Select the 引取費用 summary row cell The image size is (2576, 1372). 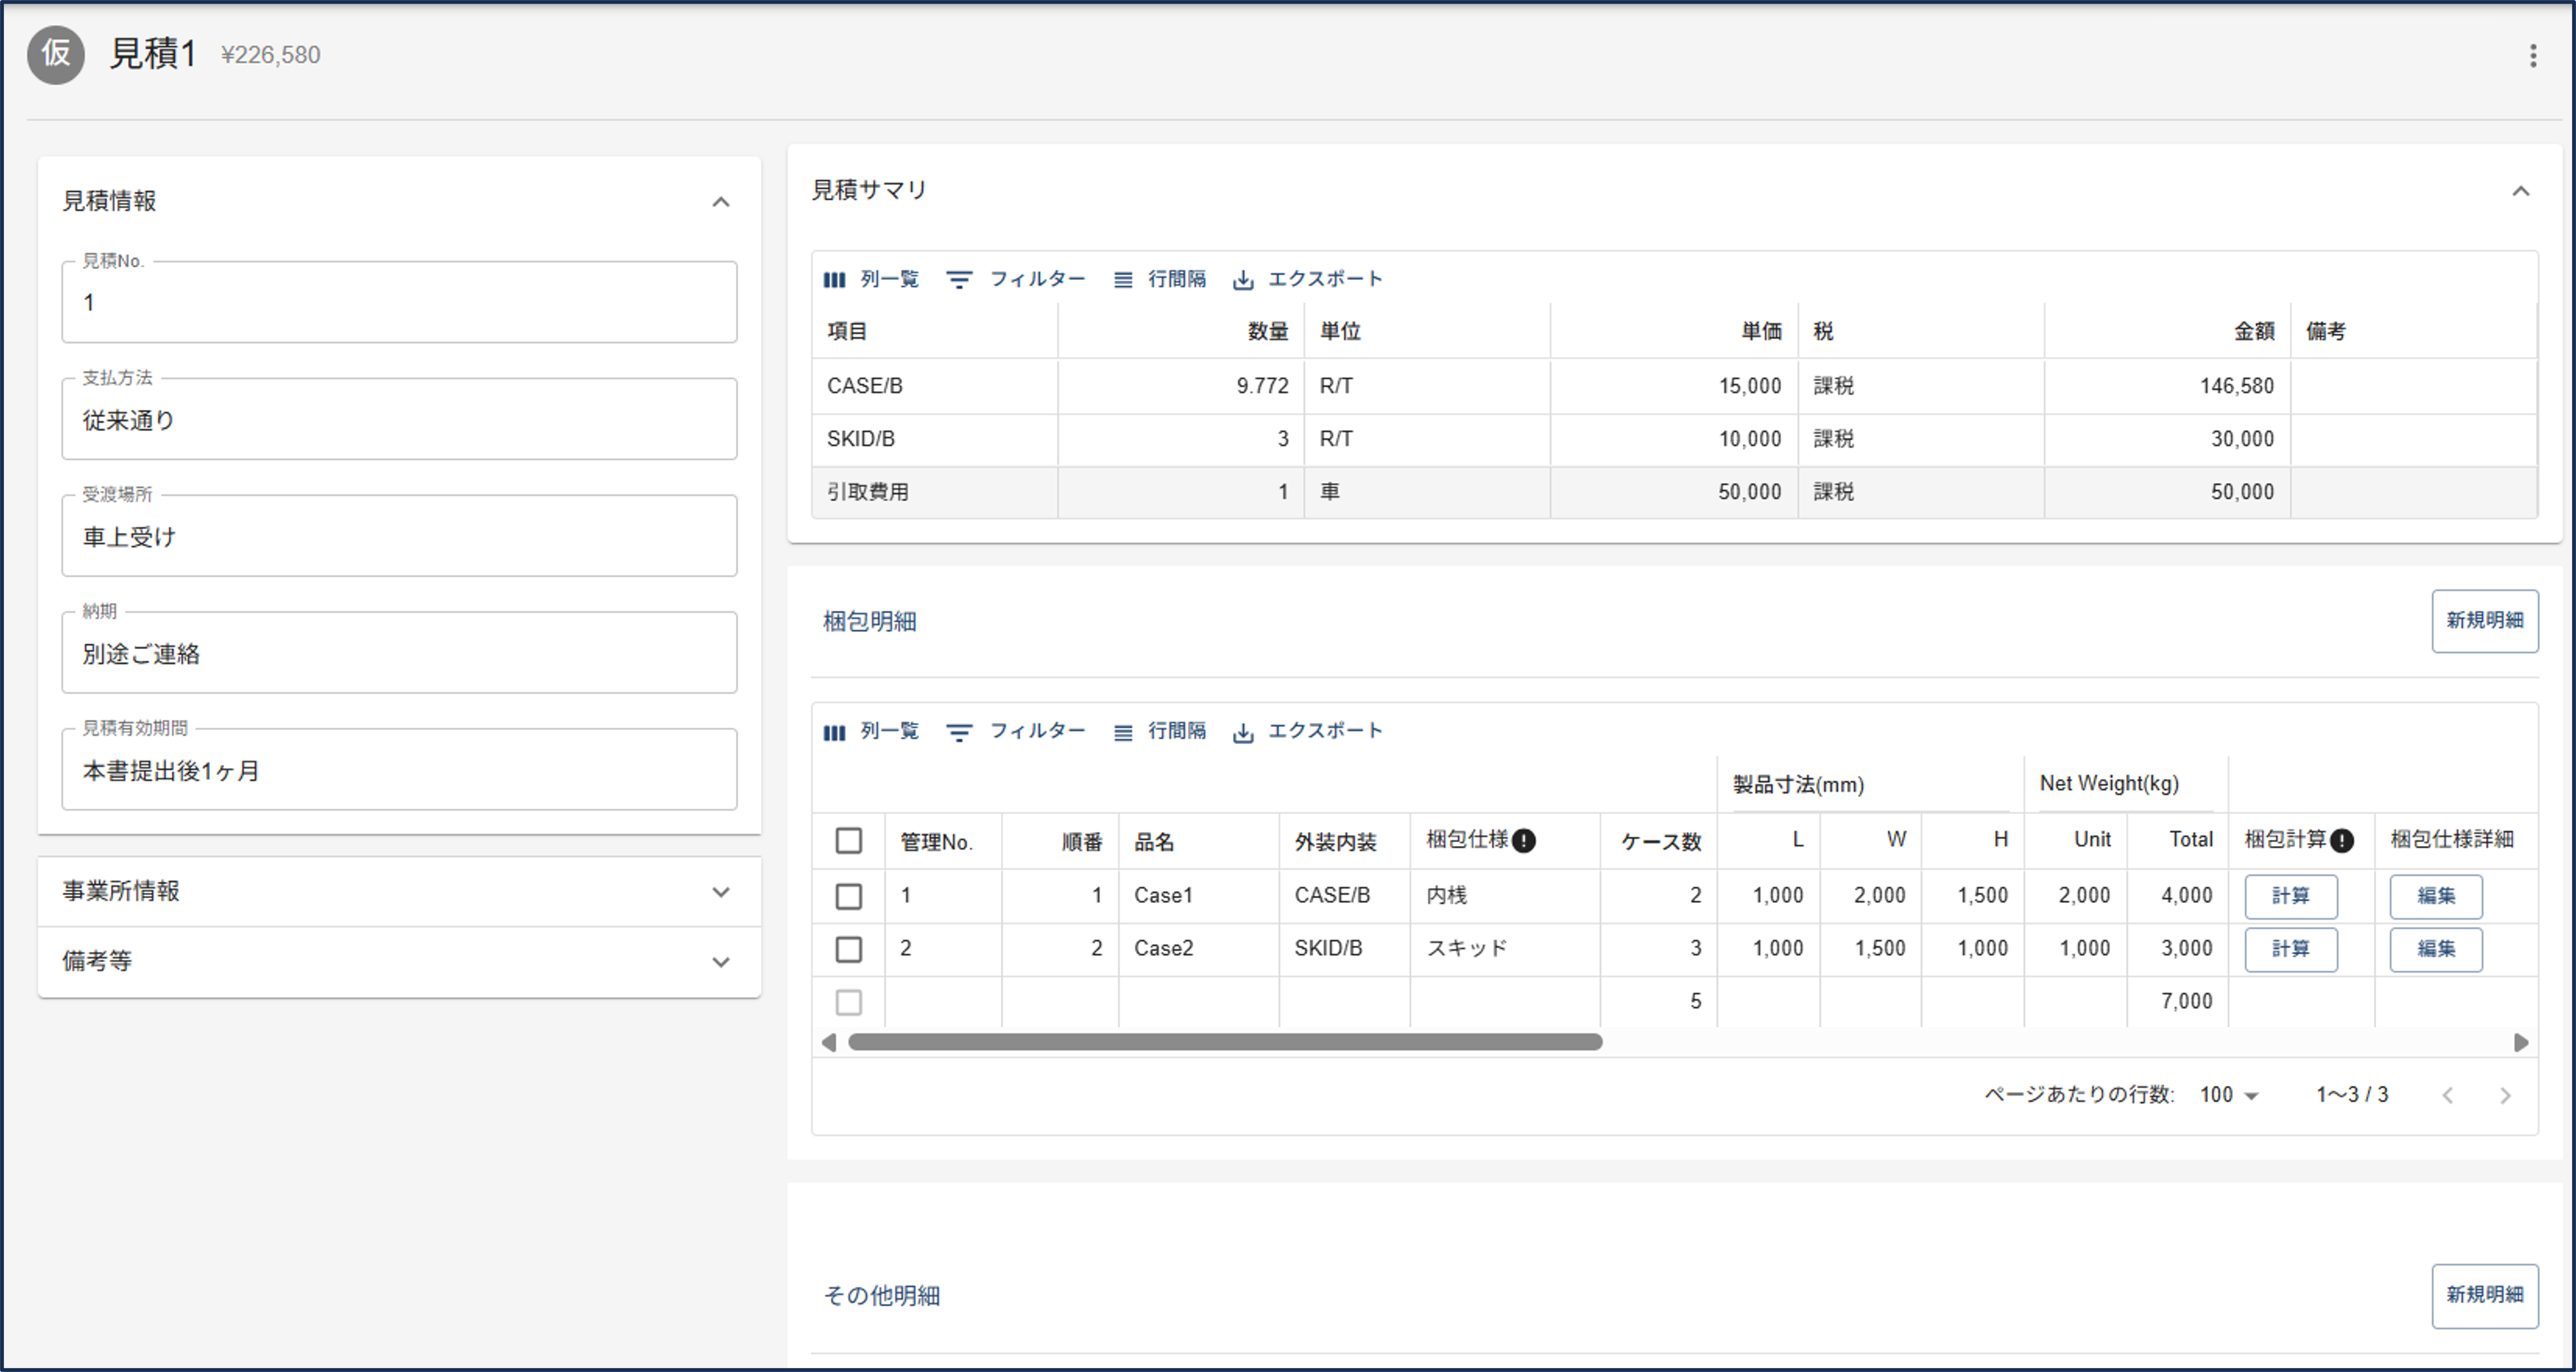935,492
